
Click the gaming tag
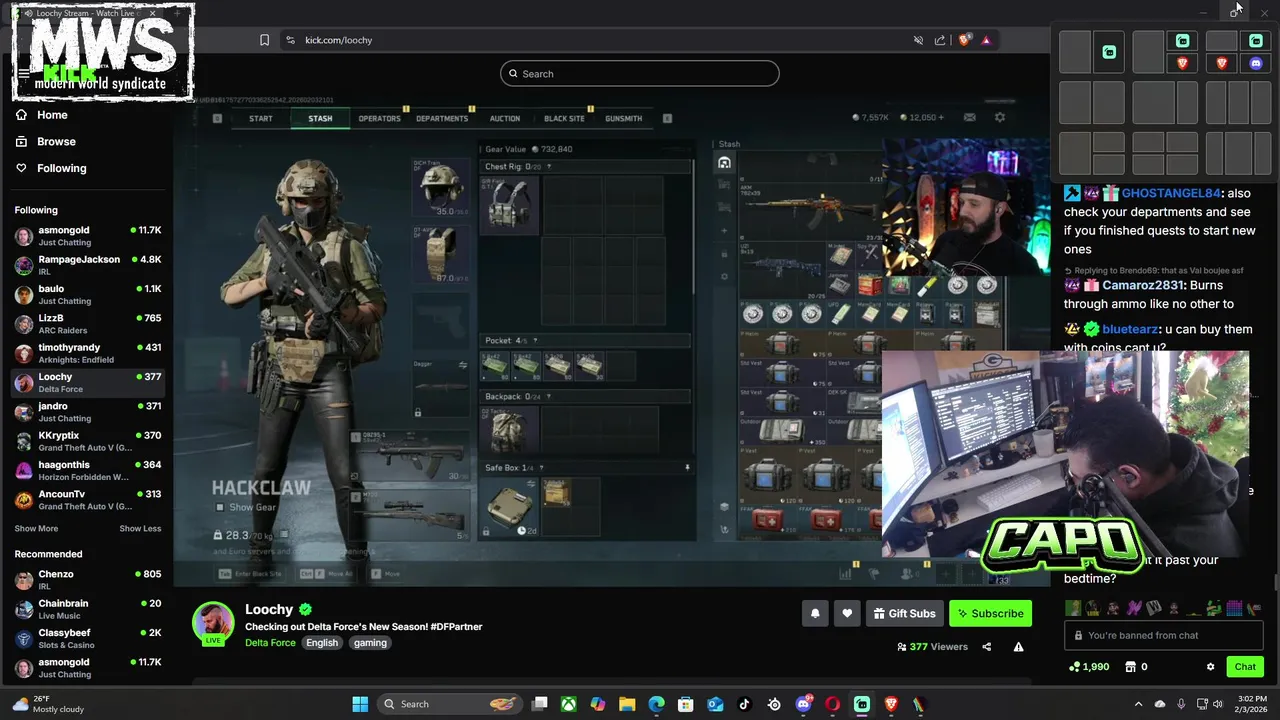click(370, 643)
